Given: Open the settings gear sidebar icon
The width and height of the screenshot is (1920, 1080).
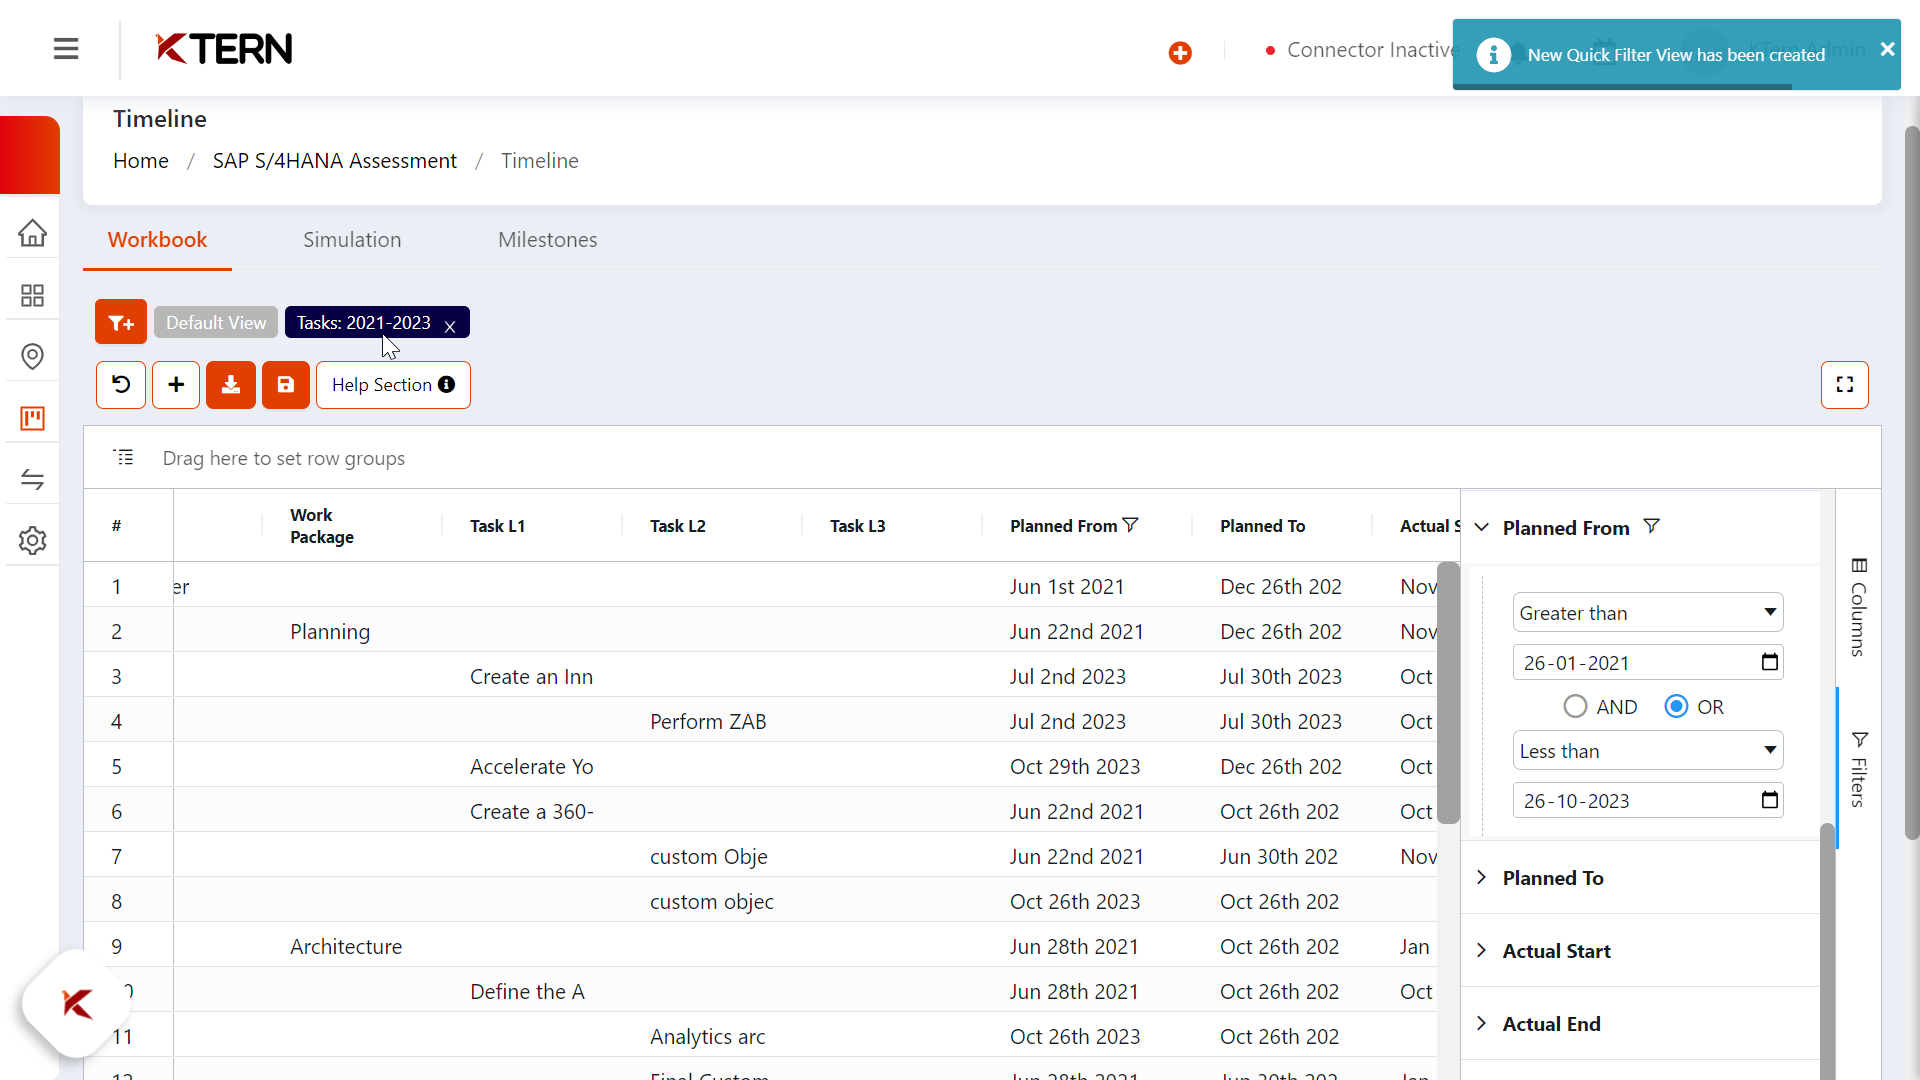Looking at the screenshot, I should point(32,540).
